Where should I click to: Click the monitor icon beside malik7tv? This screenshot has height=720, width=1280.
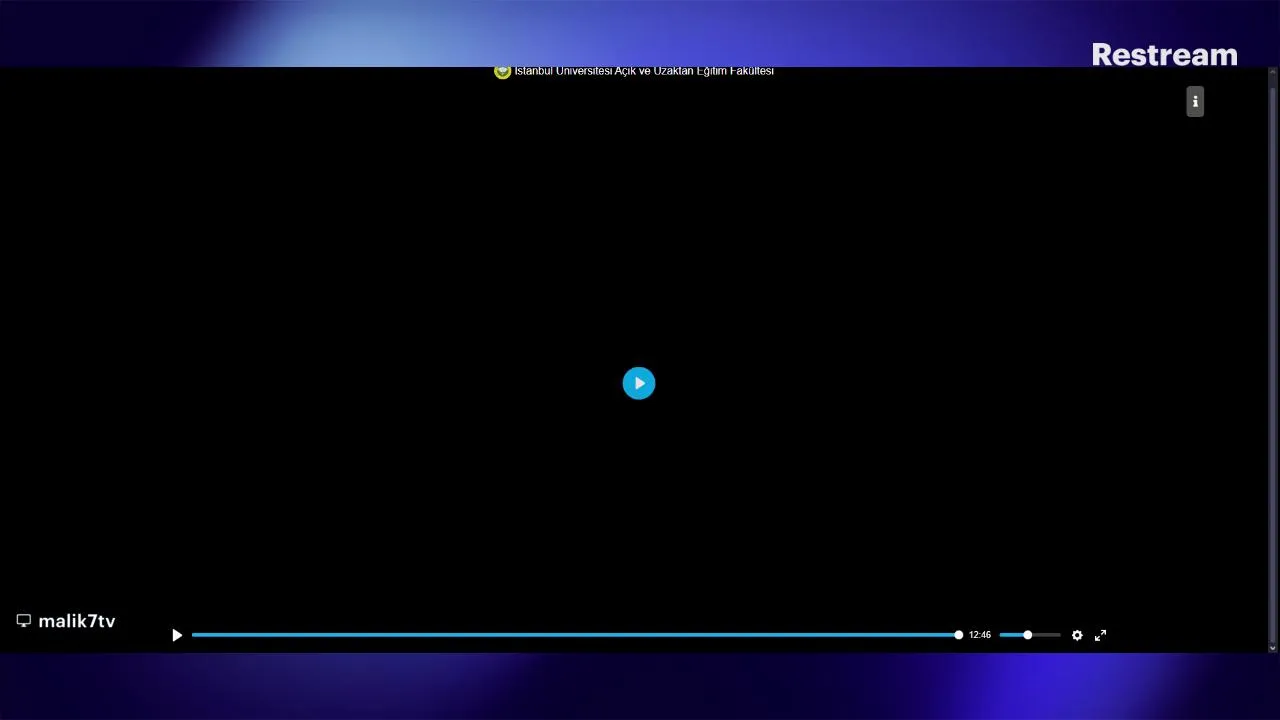click(24, 621)
